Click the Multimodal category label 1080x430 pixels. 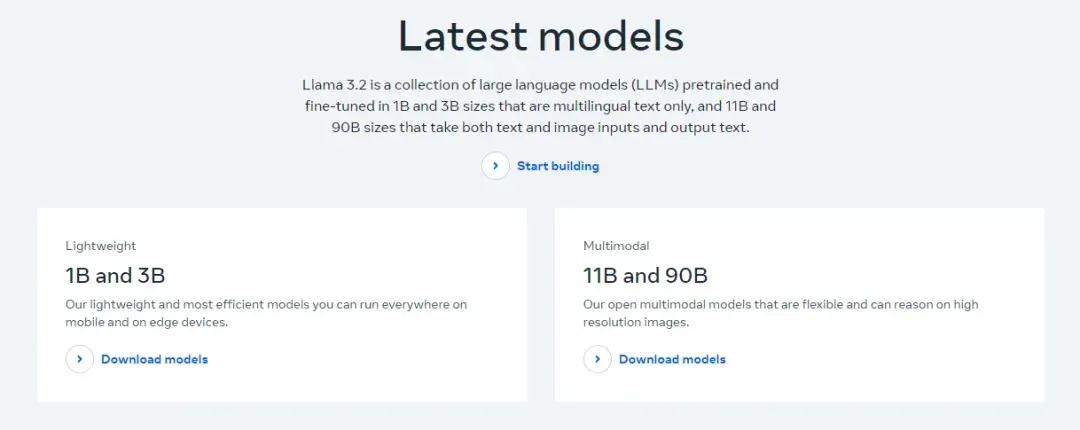pos(614,245)
